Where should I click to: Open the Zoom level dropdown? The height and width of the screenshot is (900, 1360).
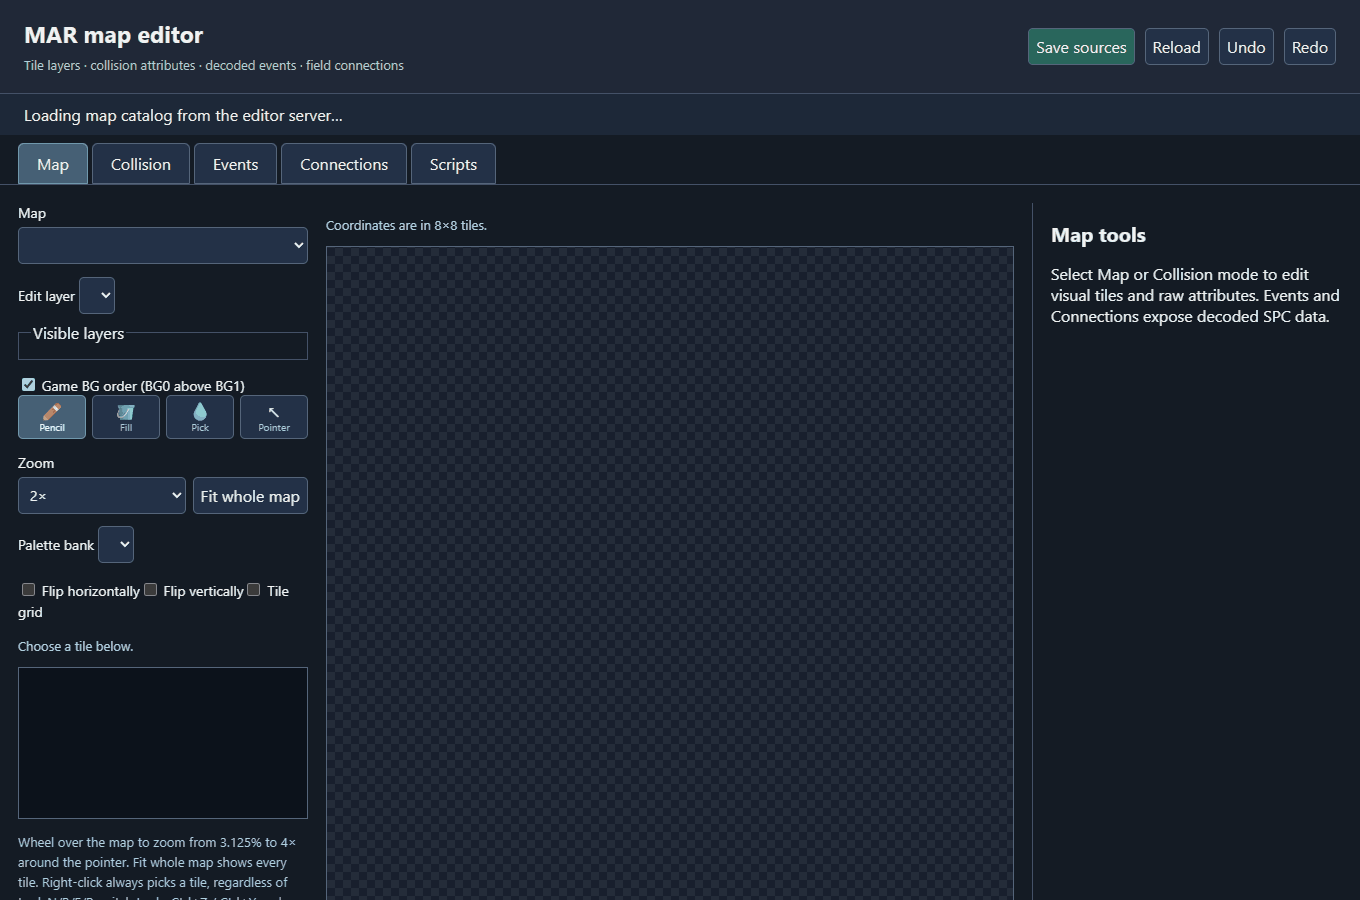[x=102, y=496]
